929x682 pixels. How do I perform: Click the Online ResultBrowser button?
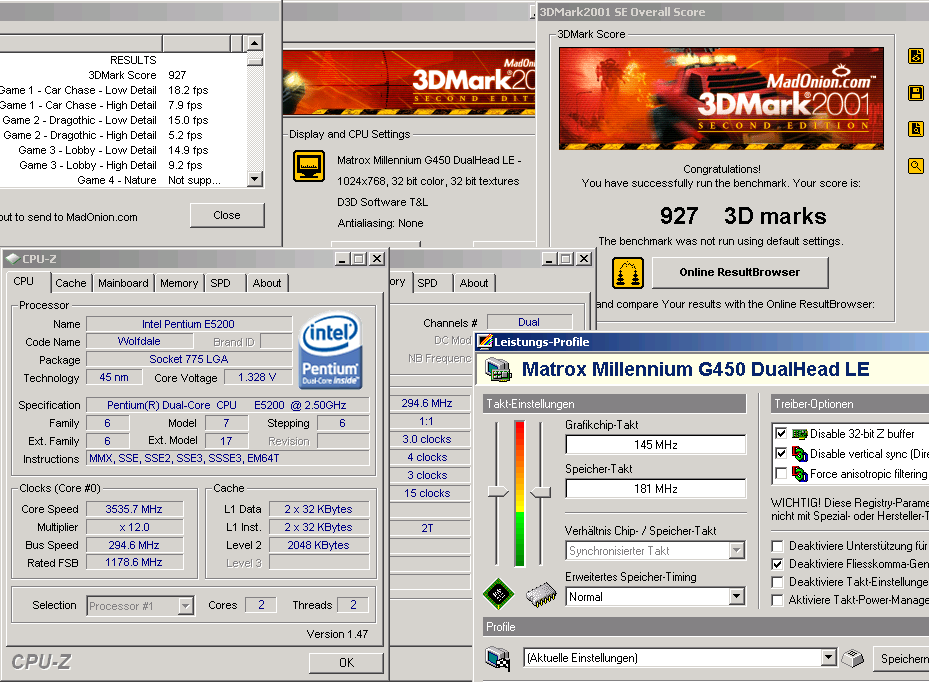[740, 273]
